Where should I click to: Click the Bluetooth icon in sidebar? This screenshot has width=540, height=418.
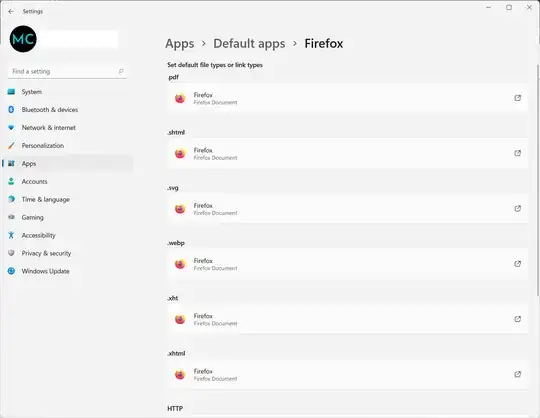point(11,110)
